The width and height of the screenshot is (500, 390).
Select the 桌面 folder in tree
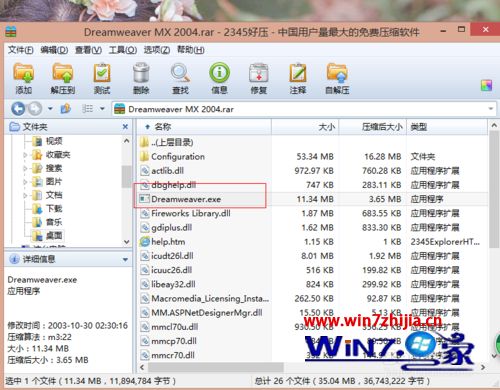54,236
